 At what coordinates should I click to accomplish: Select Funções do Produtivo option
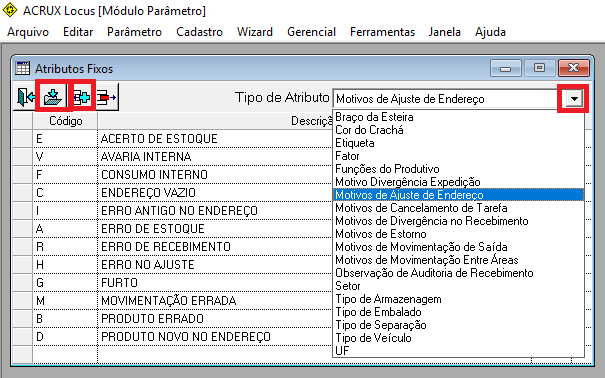click(458, 169)
